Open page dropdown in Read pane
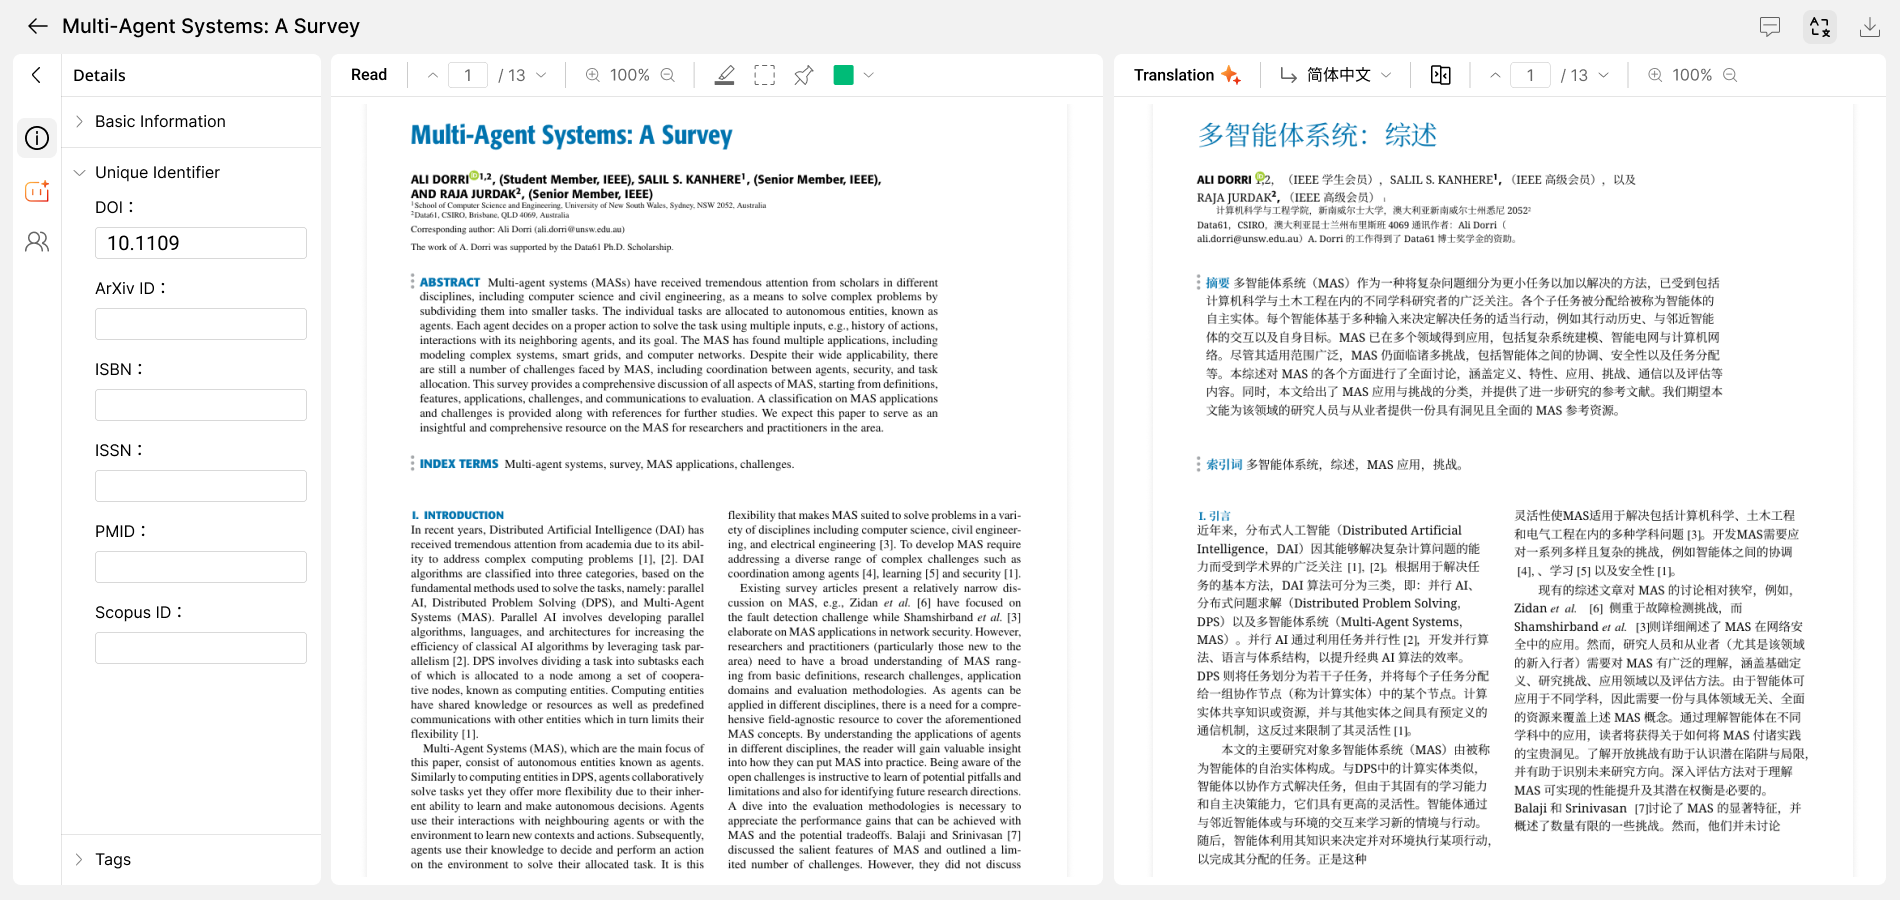 pyautogui.click(x=542, y=75)
